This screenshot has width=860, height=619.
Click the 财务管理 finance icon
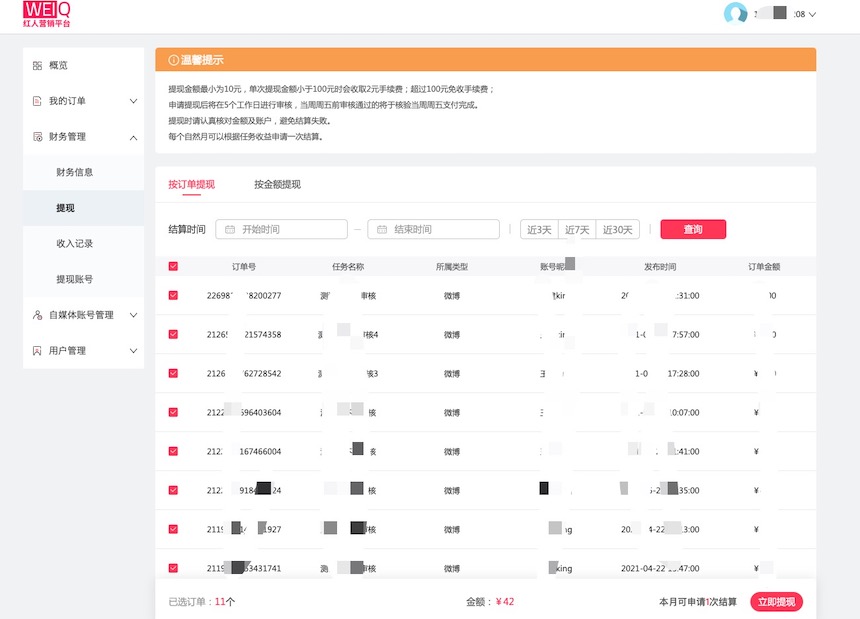pos(37,137)
